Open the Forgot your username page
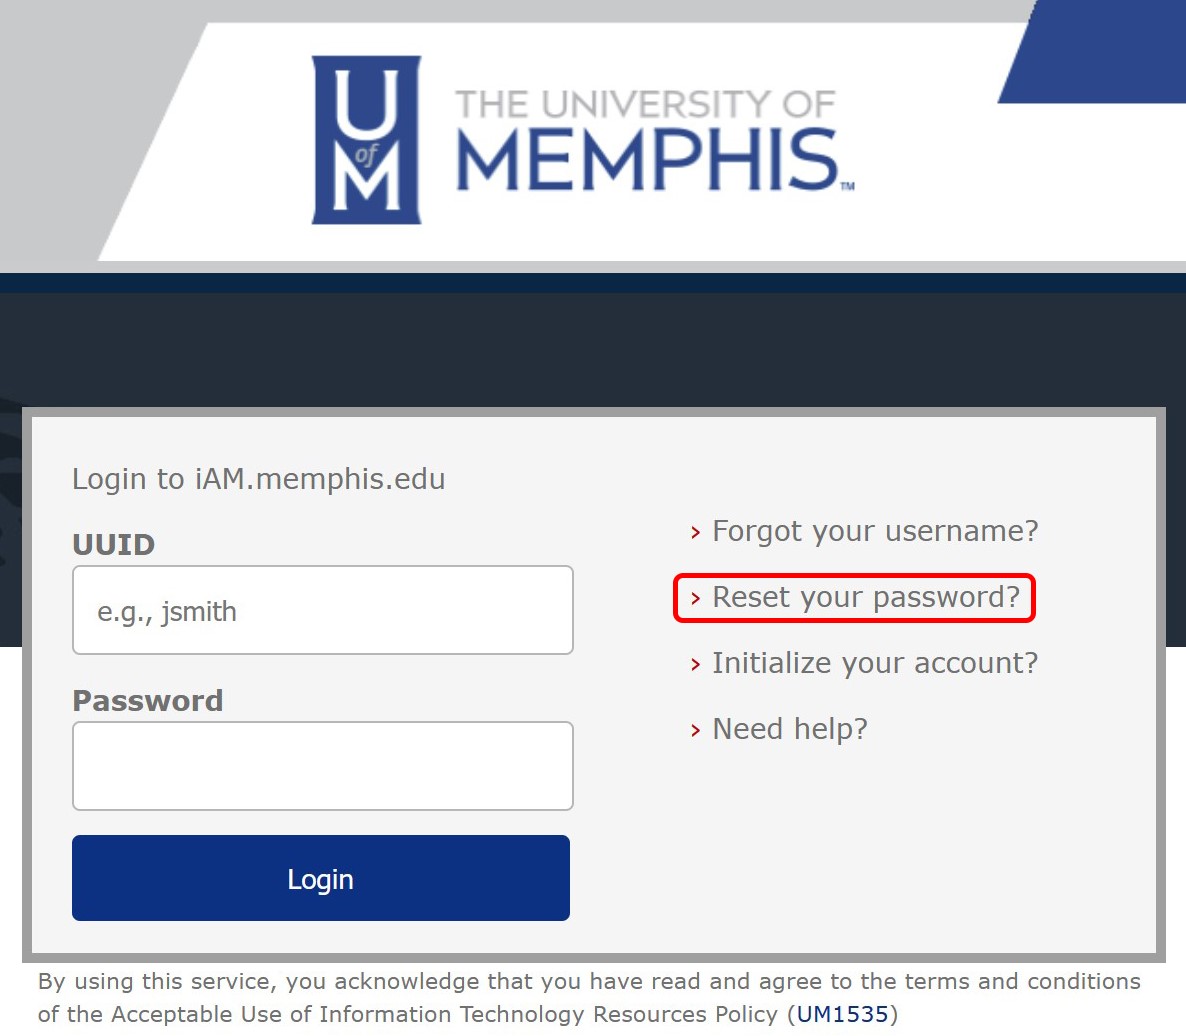The image size is (1186, 1036). 874,532
